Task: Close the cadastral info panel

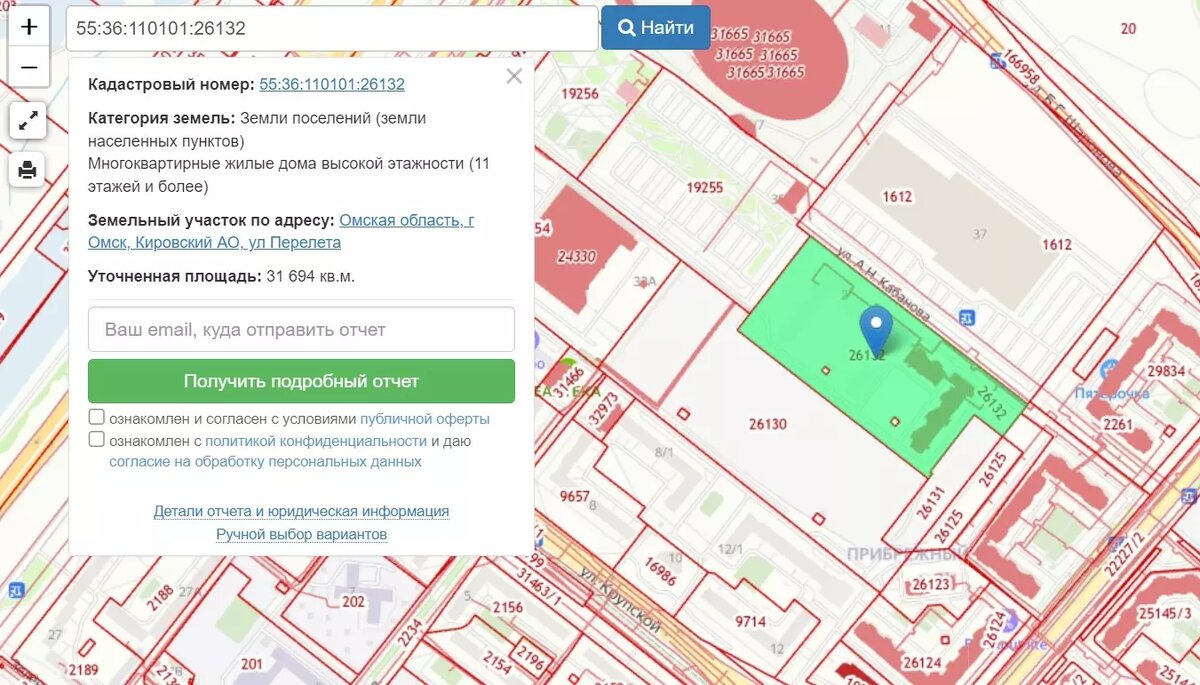Action: pos(513,76)
